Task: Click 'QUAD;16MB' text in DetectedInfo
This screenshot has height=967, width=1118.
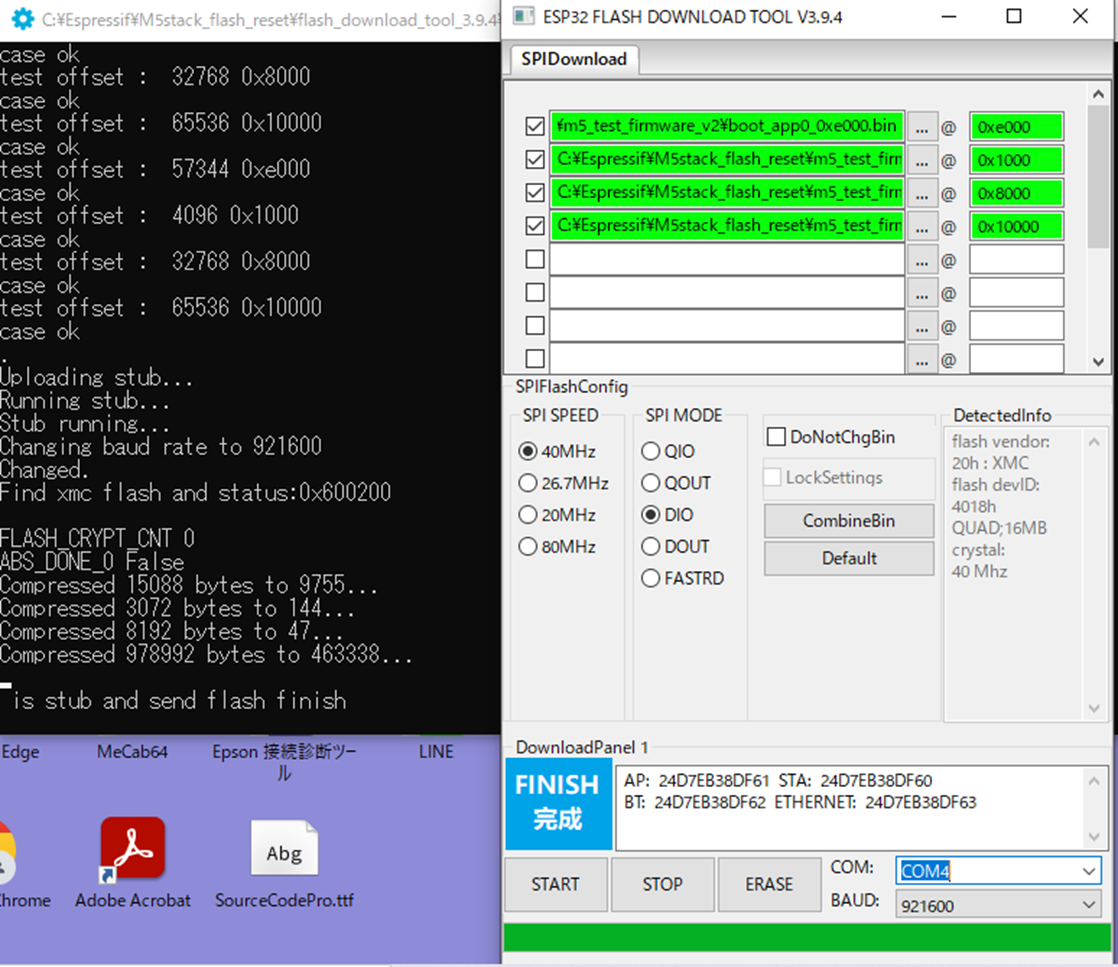Action: (999, 528)
